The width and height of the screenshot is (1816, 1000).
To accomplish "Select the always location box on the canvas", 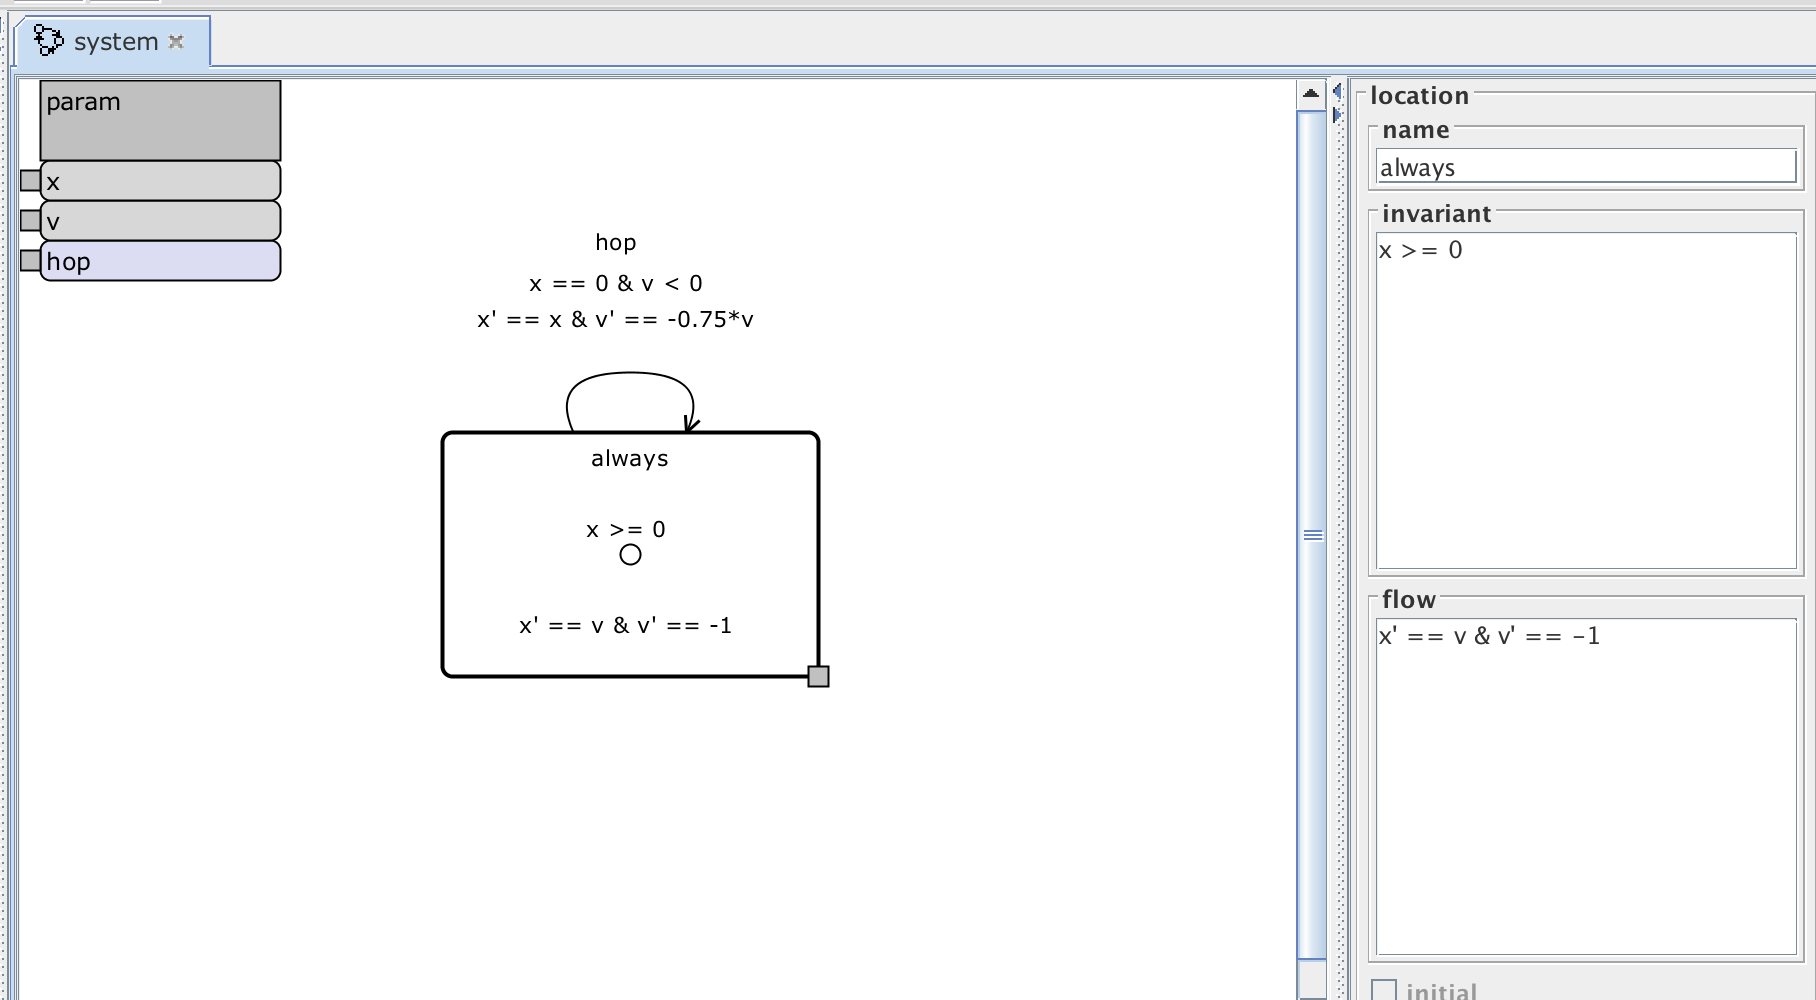I will click(628, 458).
